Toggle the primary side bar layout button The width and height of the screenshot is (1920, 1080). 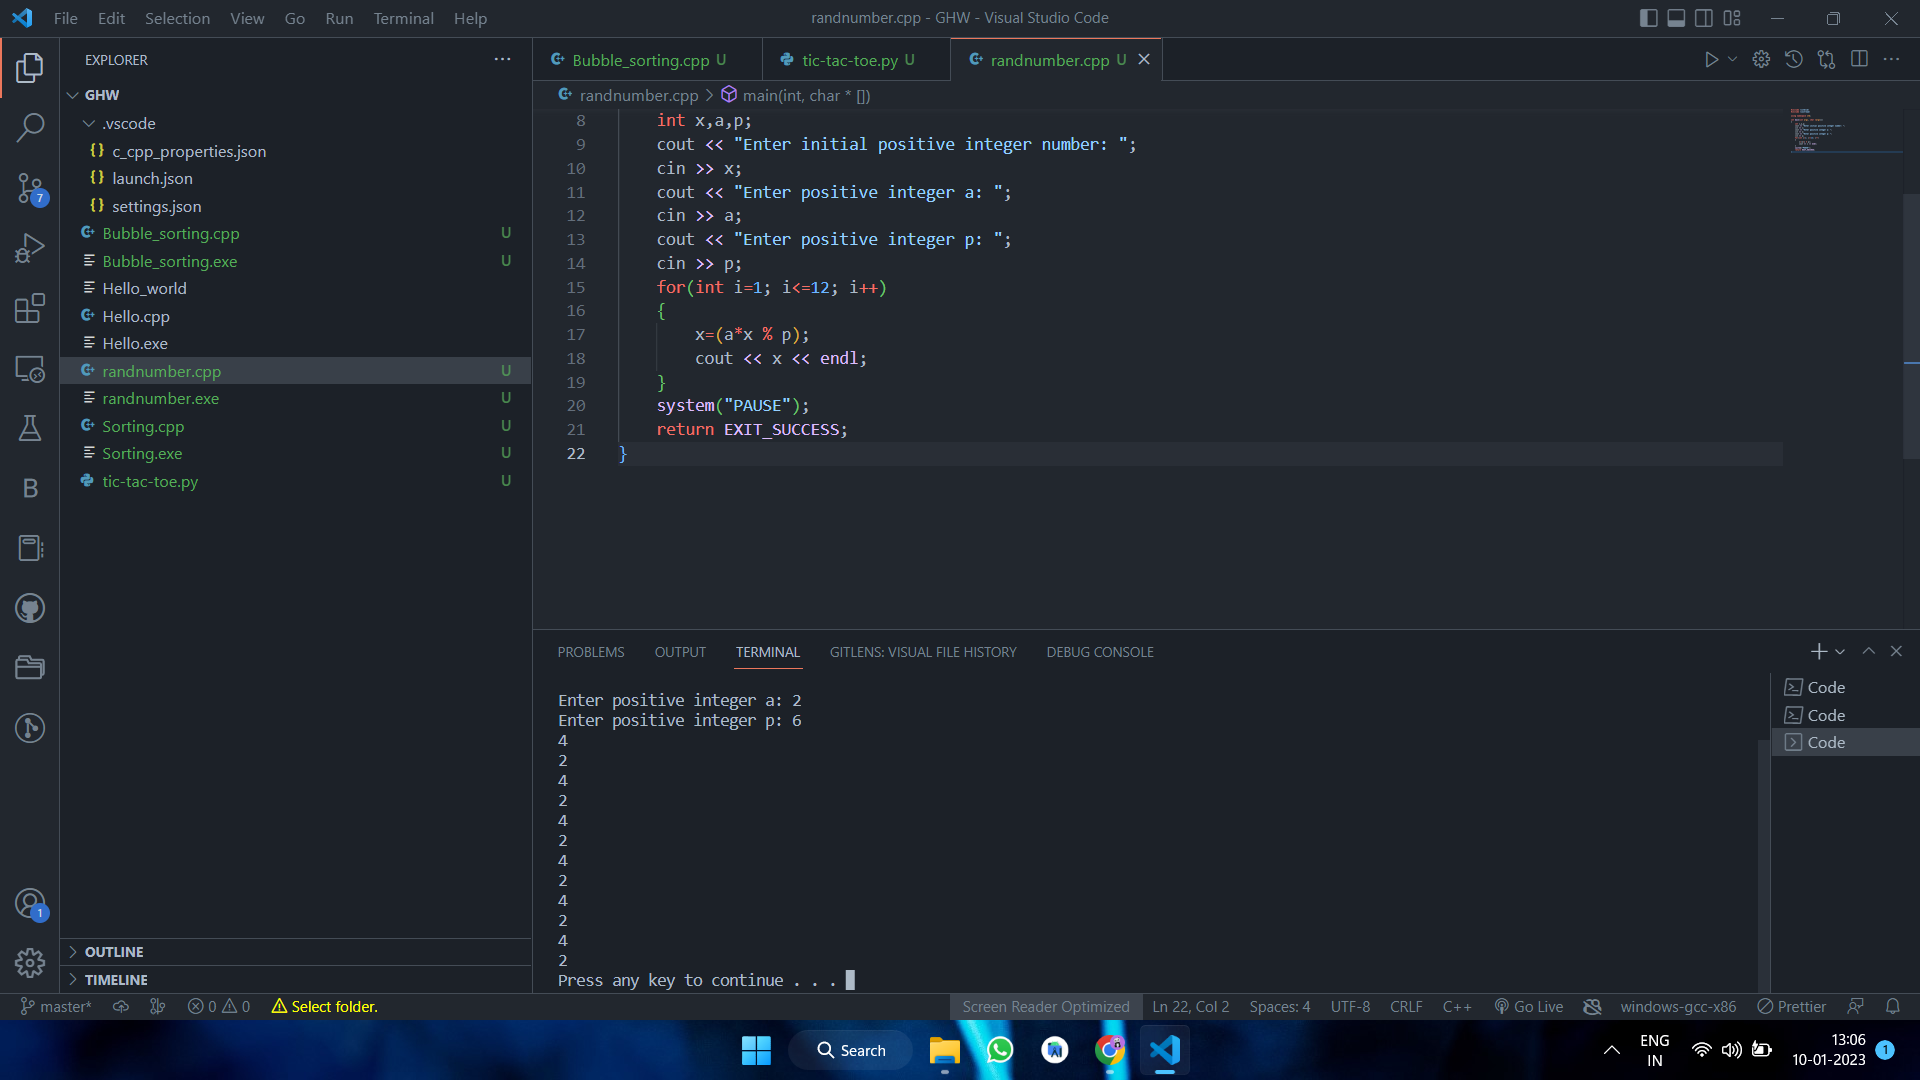(x=1649, y=18)
